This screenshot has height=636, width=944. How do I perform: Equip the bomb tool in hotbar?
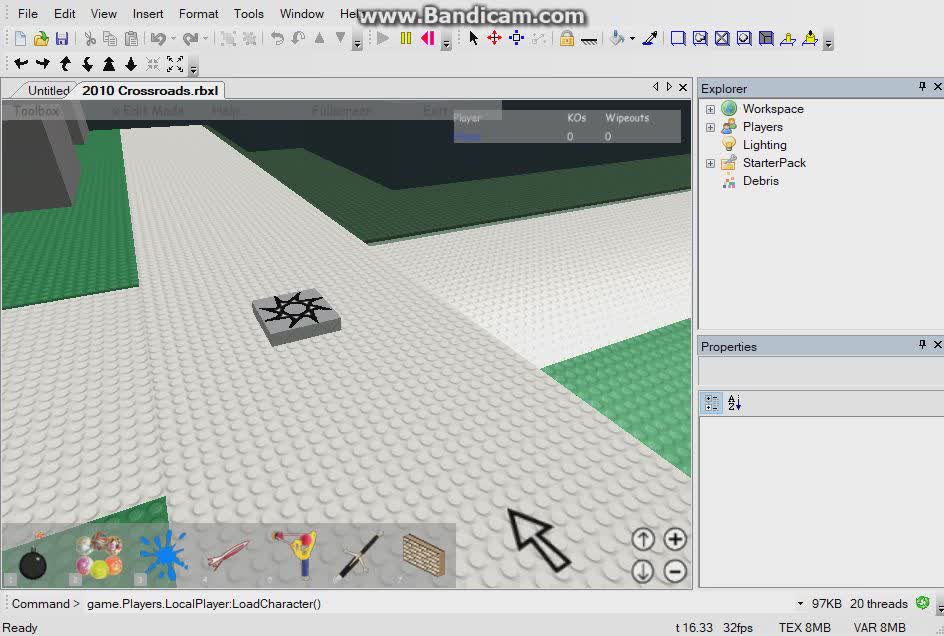(x=33, y=556)
